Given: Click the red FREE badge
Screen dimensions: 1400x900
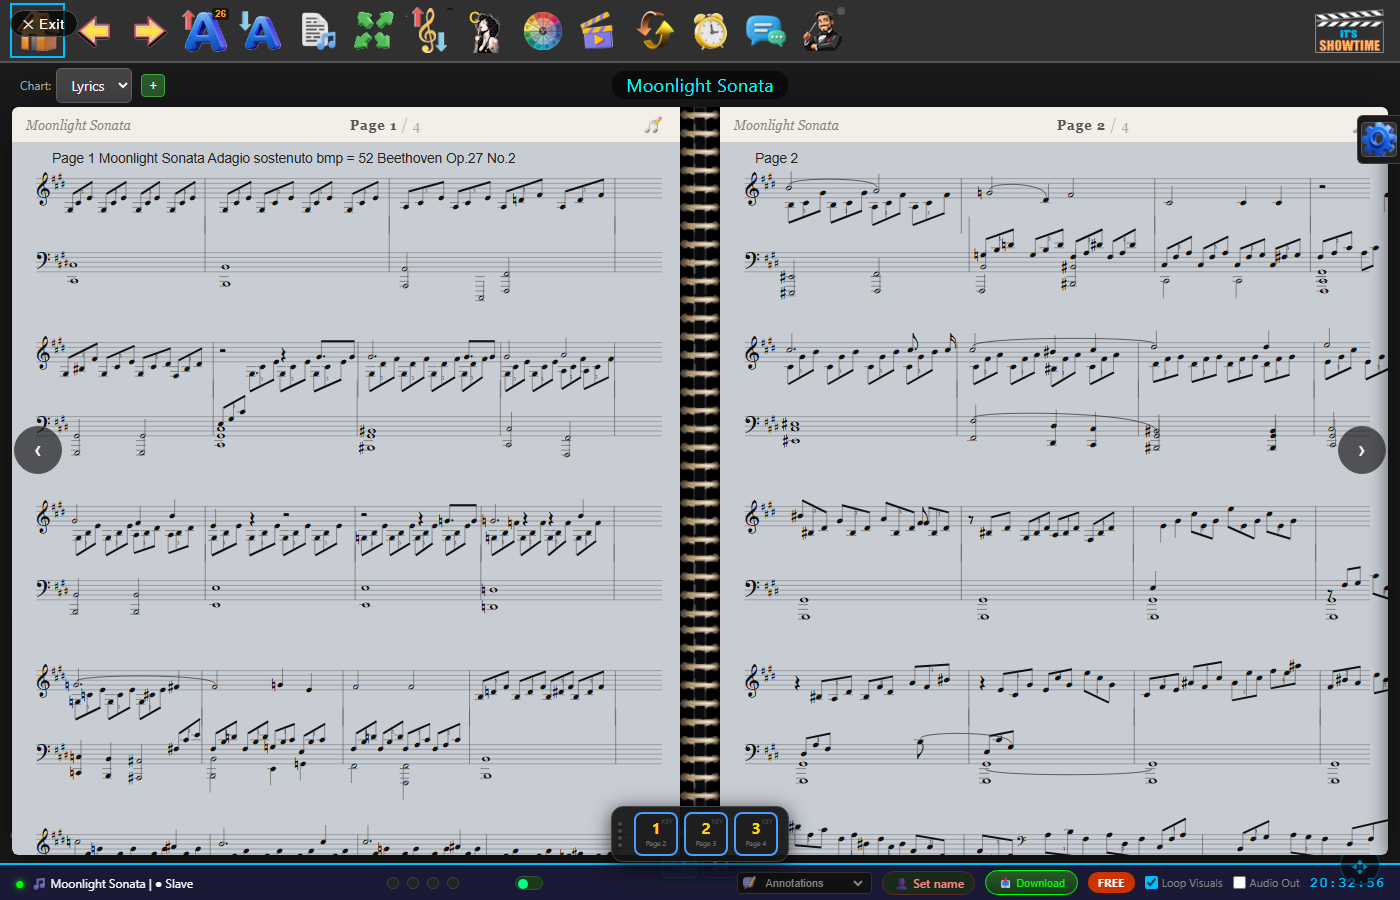Looking at the screenshot, I should [x=1111, y=883].
